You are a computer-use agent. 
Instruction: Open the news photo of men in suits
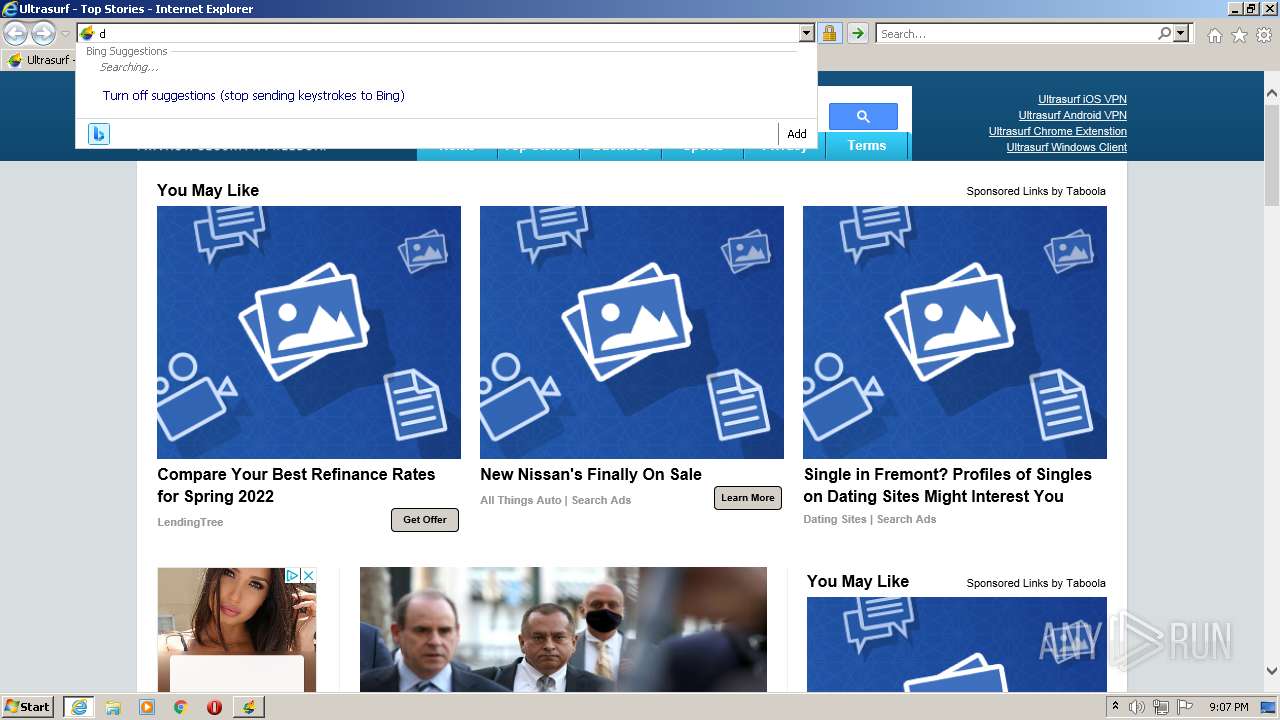coord(563,630)
